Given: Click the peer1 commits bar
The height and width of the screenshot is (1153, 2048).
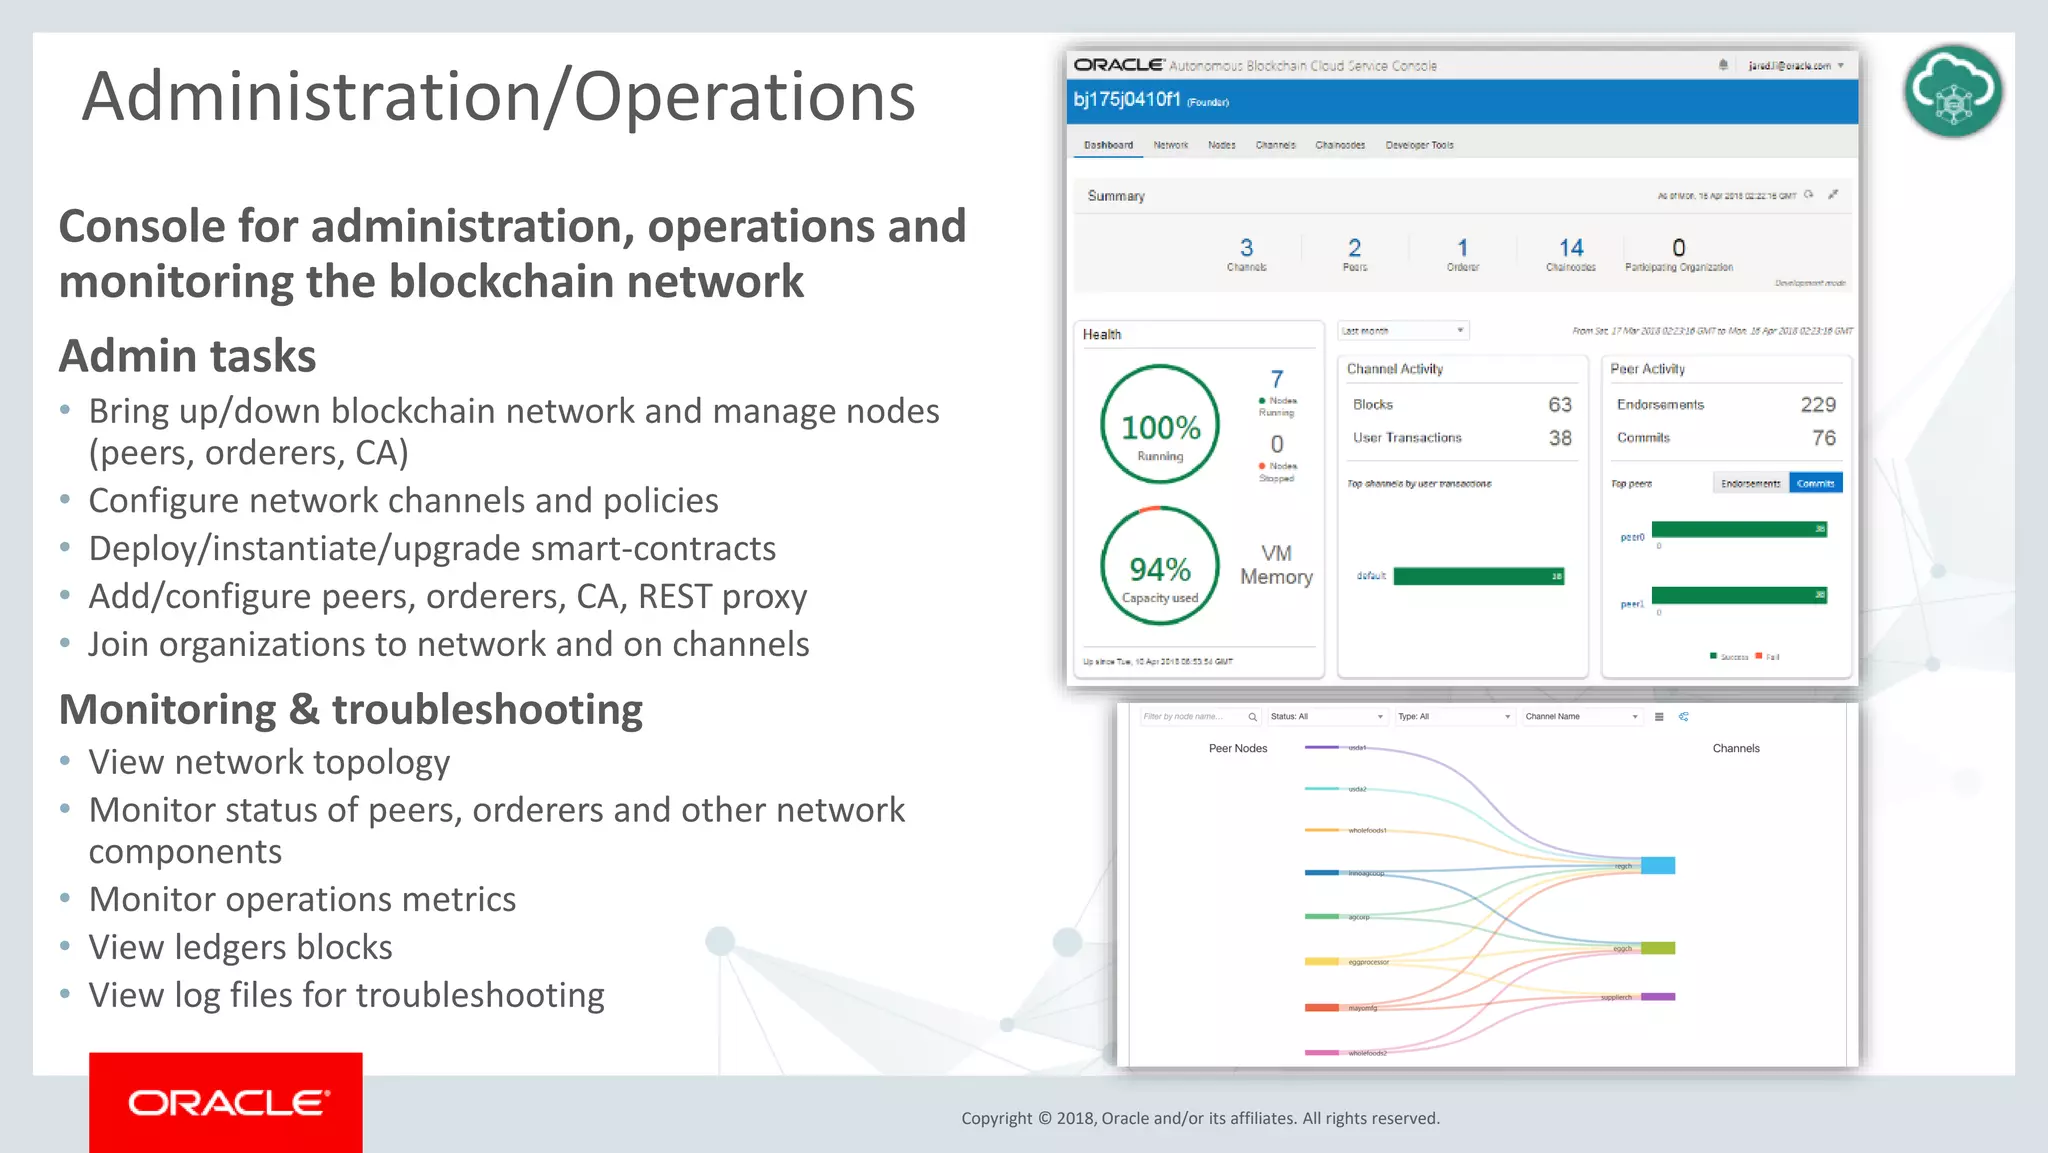Looking at the screenshot, I should [1740, 595].
